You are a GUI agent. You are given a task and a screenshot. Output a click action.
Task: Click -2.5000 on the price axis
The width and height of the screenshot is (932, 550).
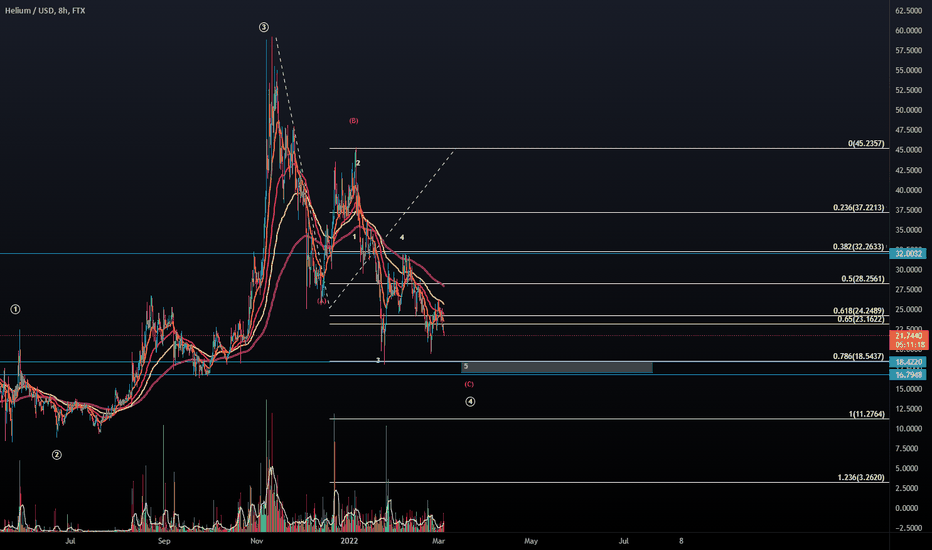pyautogui.click(x=909, y=529)
